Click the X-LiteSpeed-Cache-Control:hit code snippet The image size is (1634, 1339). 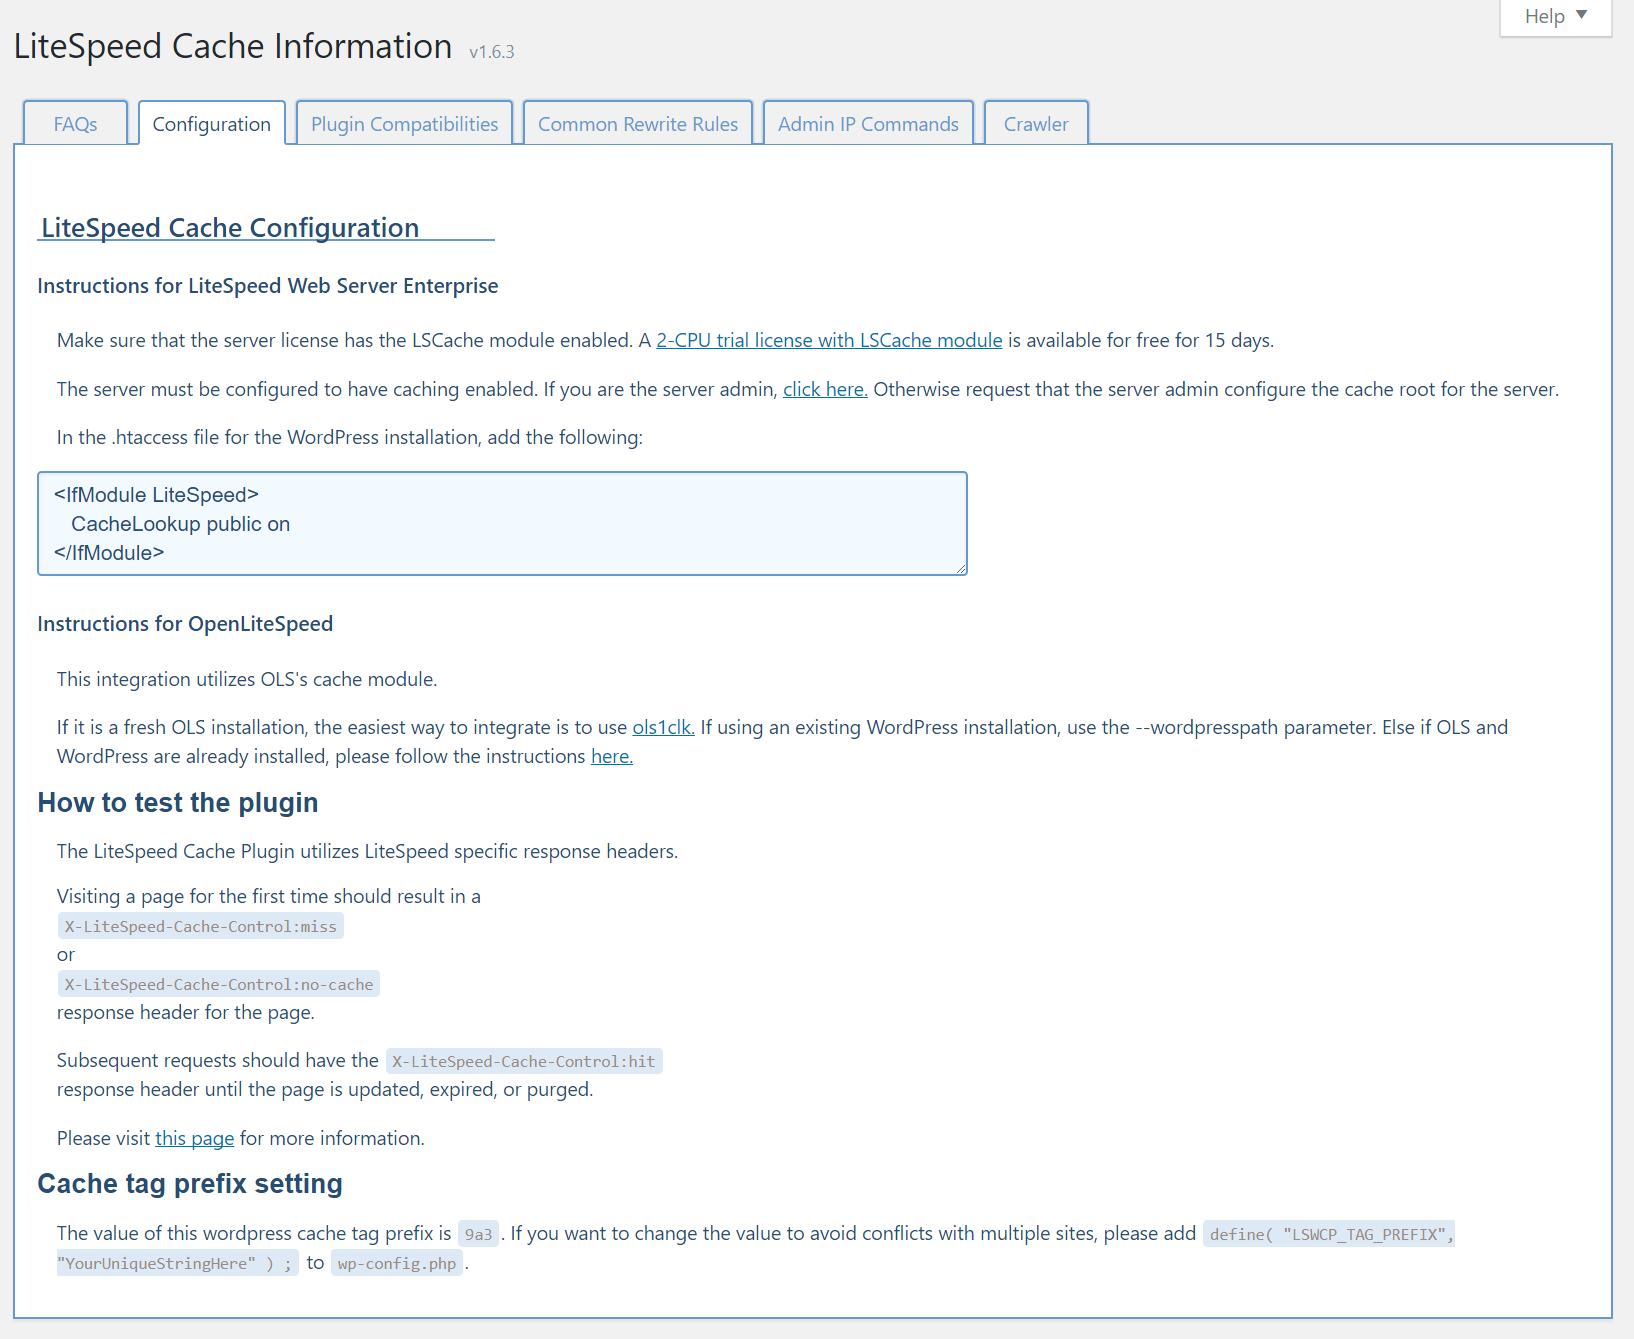(524, 1061)
